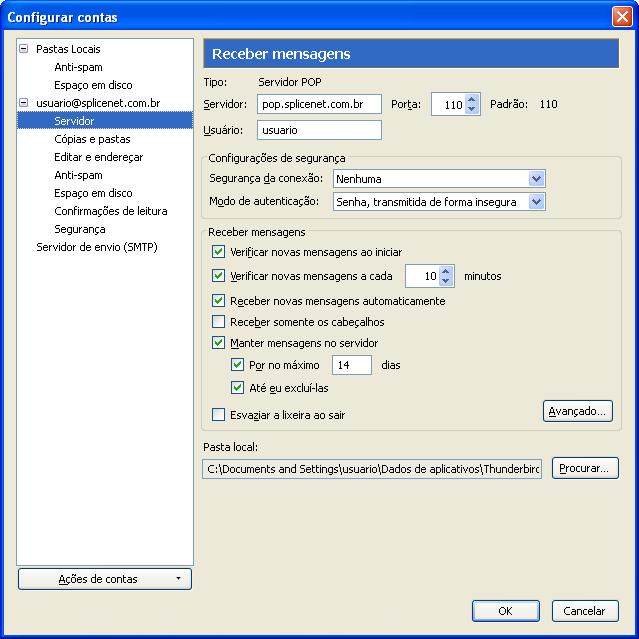The width and height of the screenshot is (639, 639).
Task: Increase the Porta value with up arrow
Action: click(x=472, y=99)
